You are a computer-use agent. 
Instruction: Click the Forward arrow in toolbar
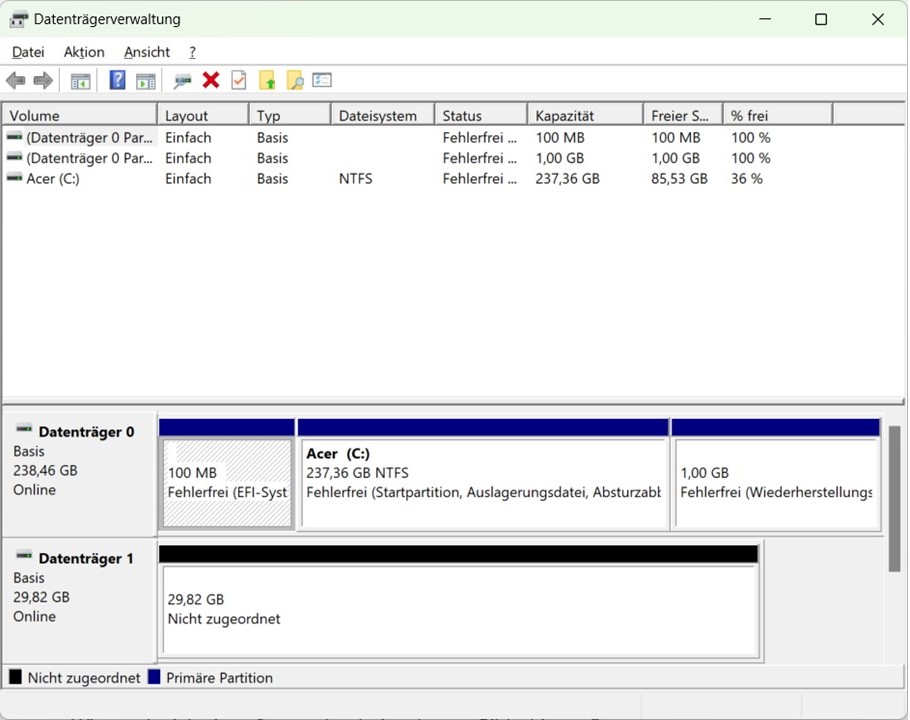[x=43, y=80]
